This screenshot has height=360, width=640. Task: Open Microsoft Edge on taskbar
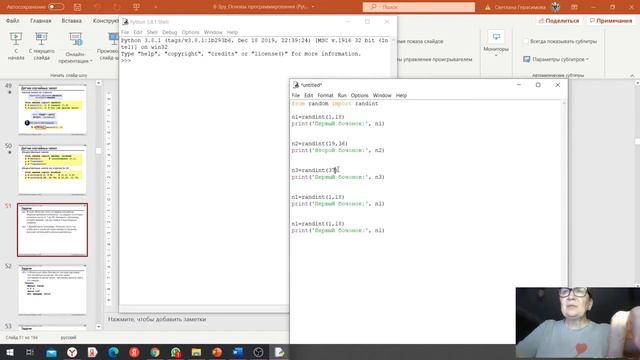(x=113, y=352)
